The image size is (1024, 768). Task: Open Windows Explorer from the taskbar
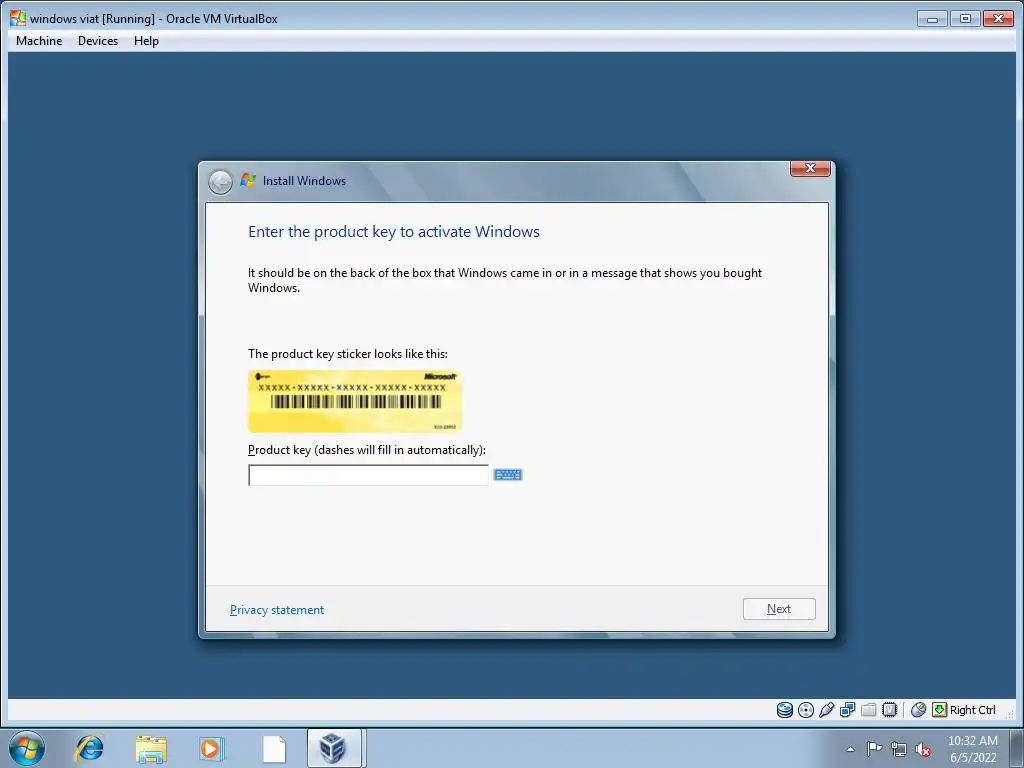click(x=151, y=748)
